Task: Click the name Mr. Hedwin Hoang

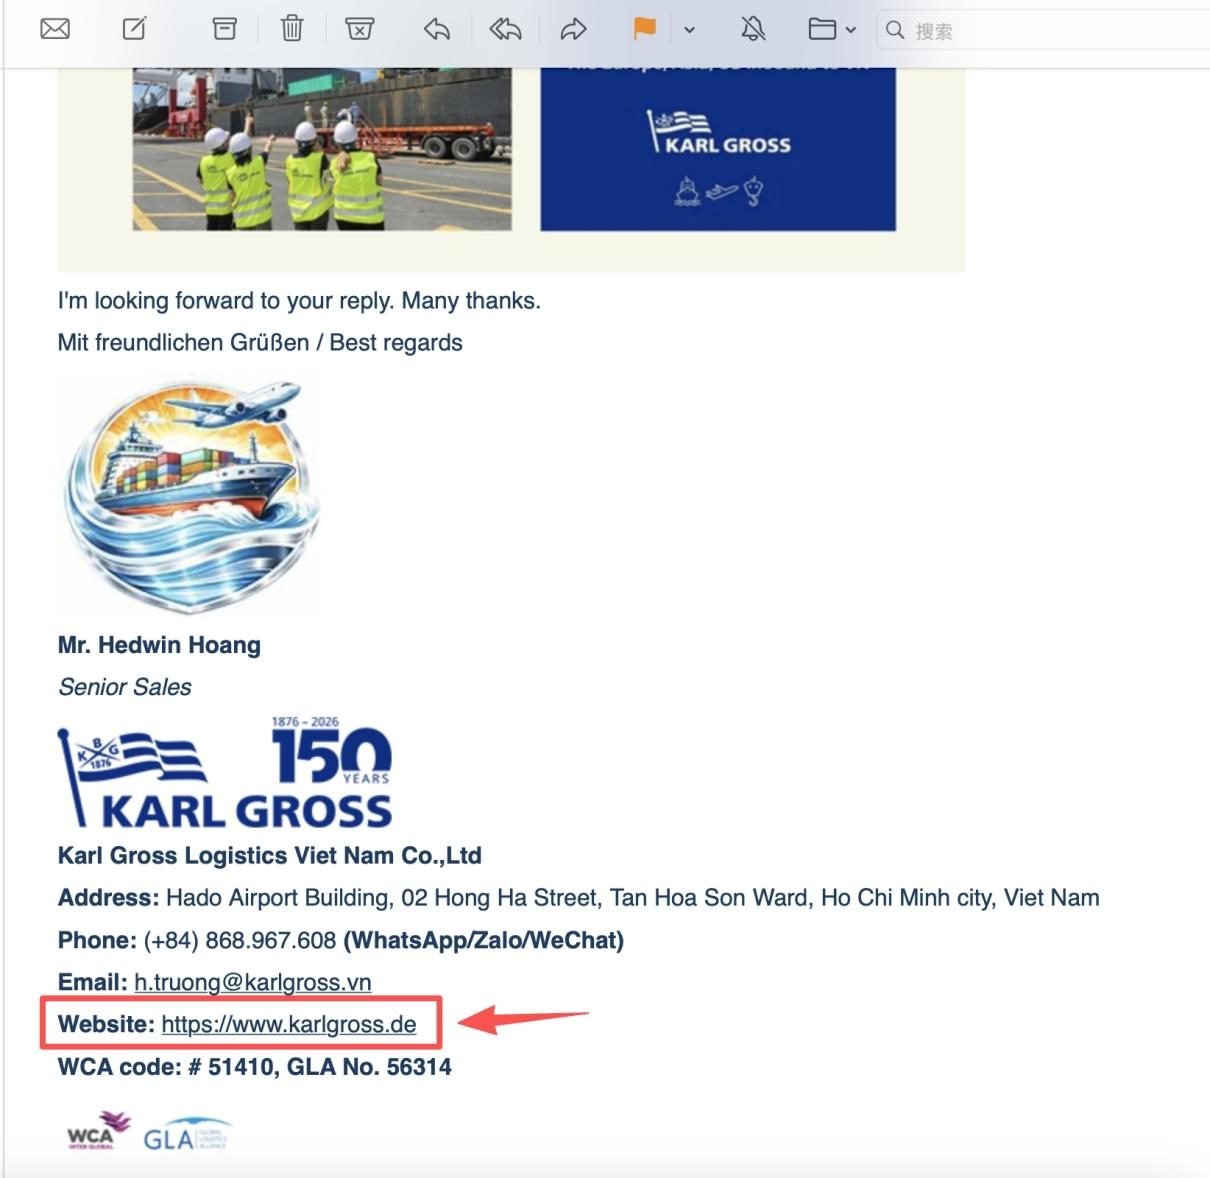Action: [159, 645]
